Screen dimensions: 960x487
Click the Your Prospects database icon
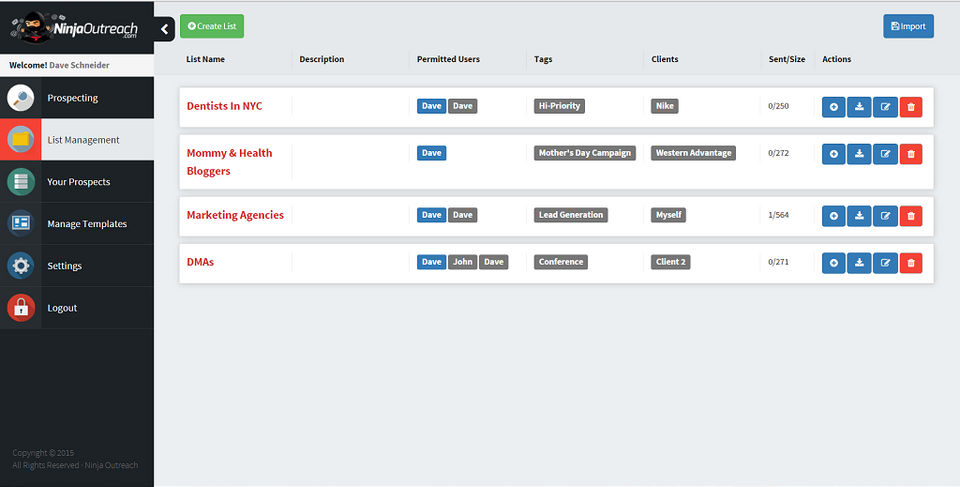point(21,182)
